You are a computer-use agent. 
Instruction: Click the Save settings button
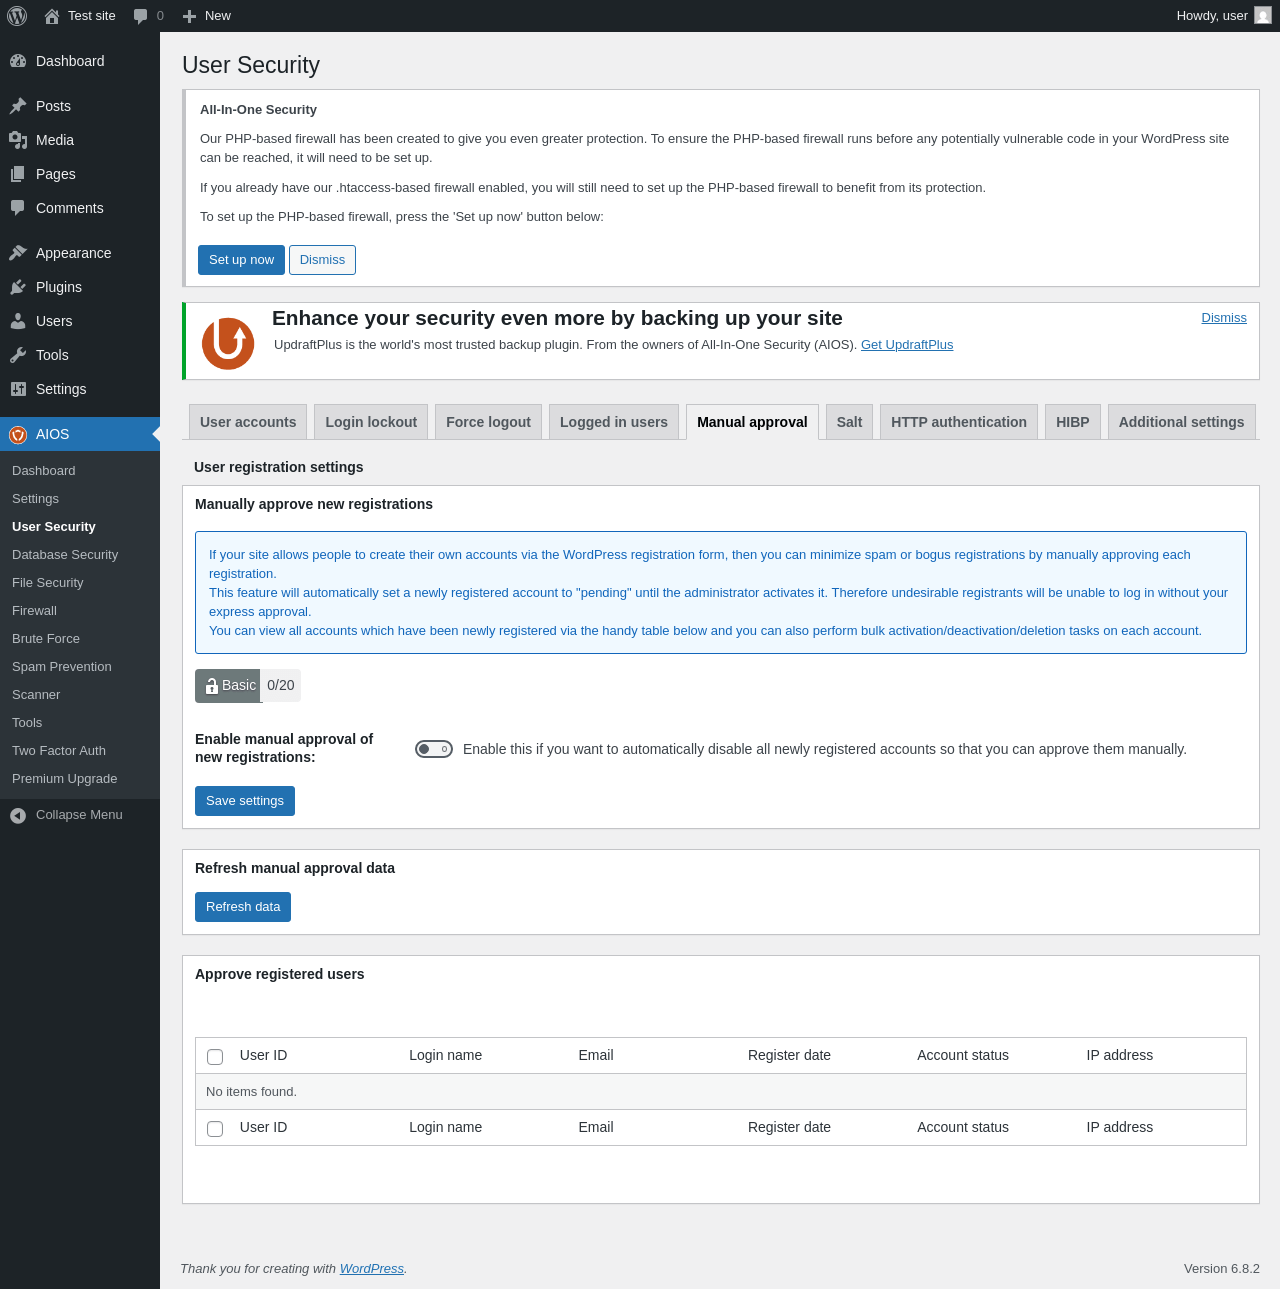[245, 801]
